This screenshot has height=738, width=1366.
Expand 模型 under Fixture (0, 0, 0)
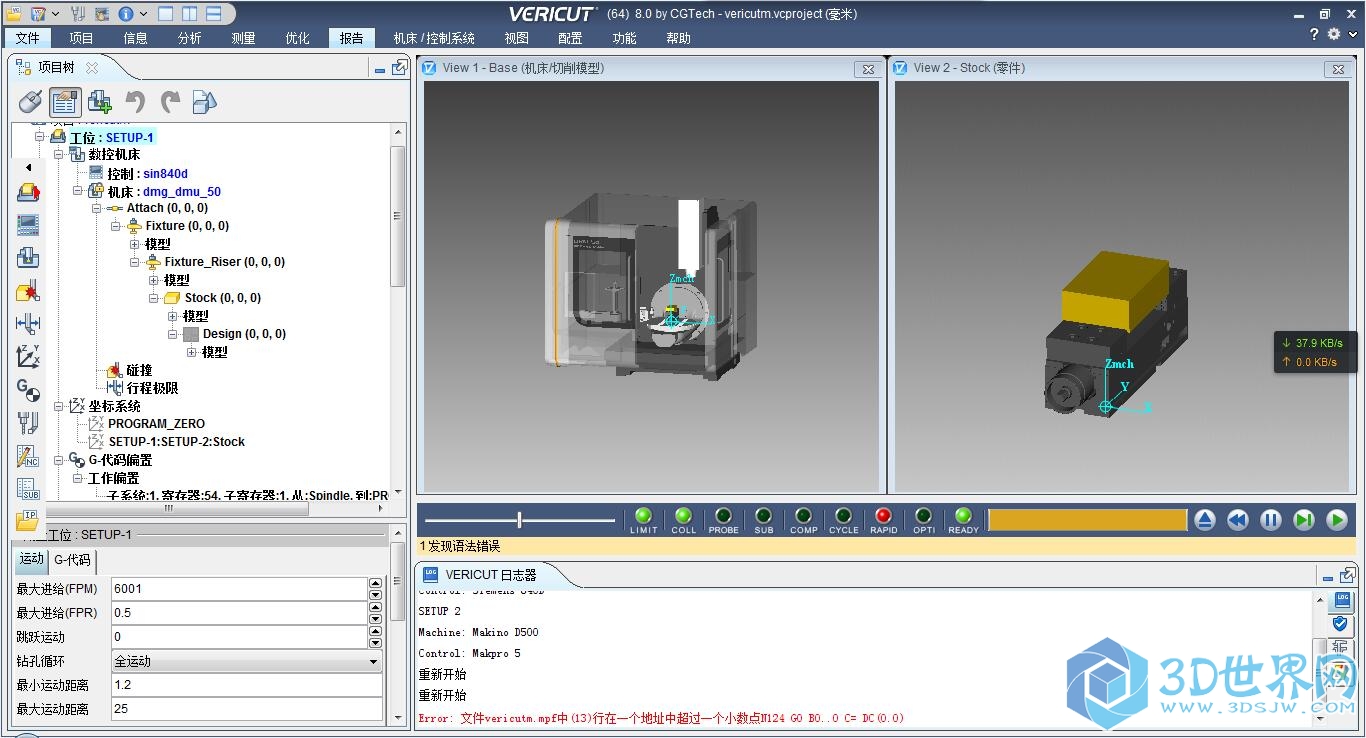tap(135, 244)
